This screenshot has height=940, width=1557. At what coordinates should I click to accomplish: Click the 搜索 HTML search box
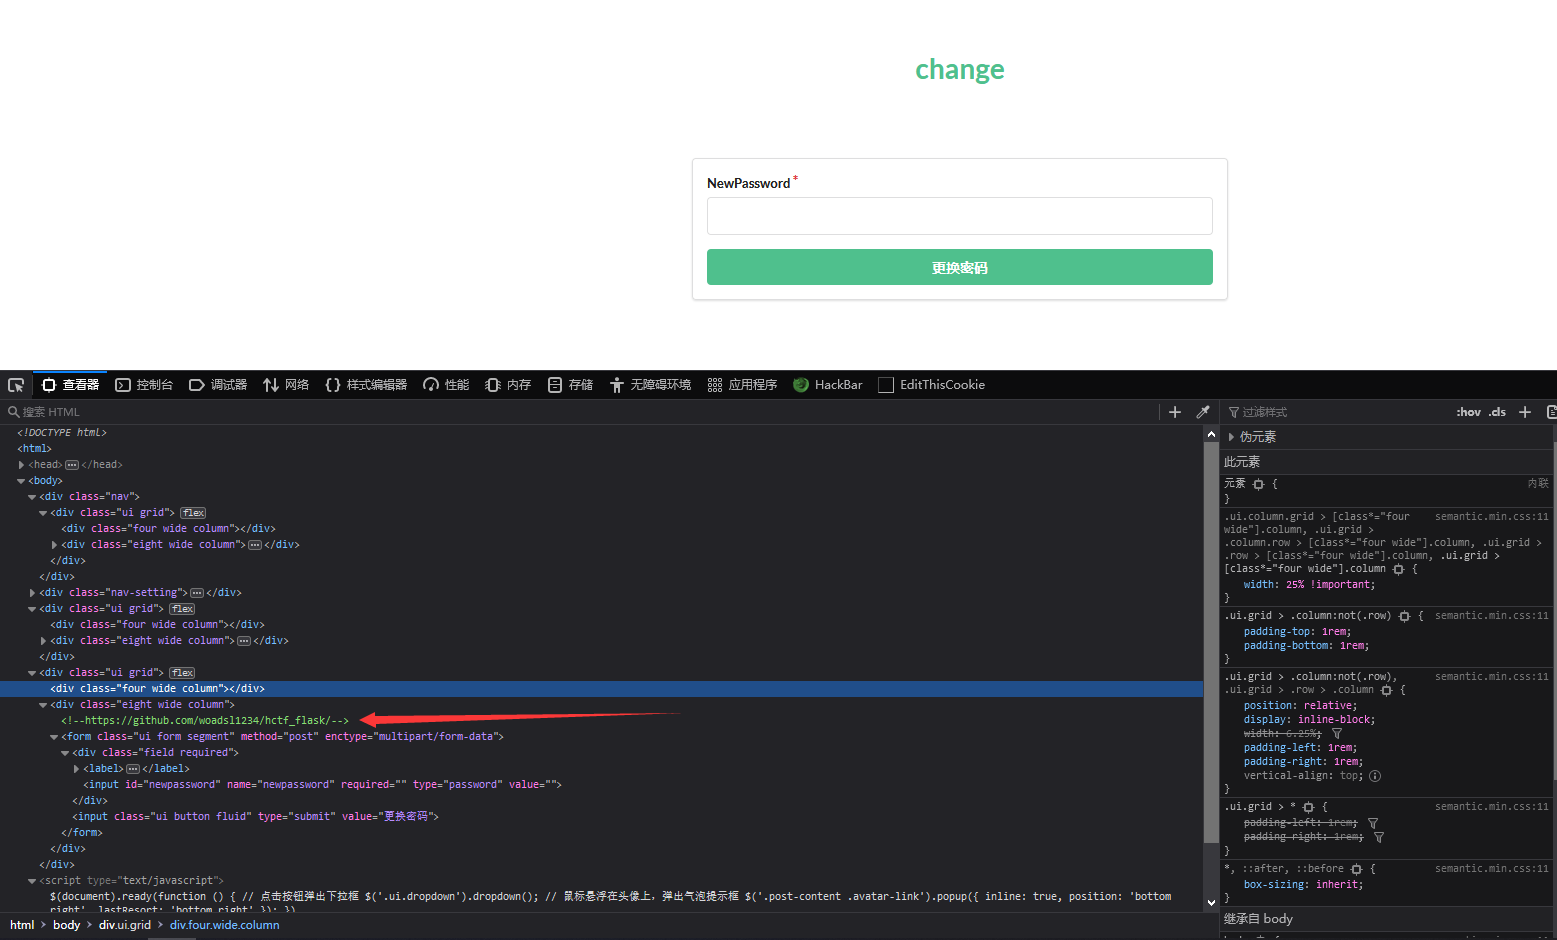click(580, 412)
